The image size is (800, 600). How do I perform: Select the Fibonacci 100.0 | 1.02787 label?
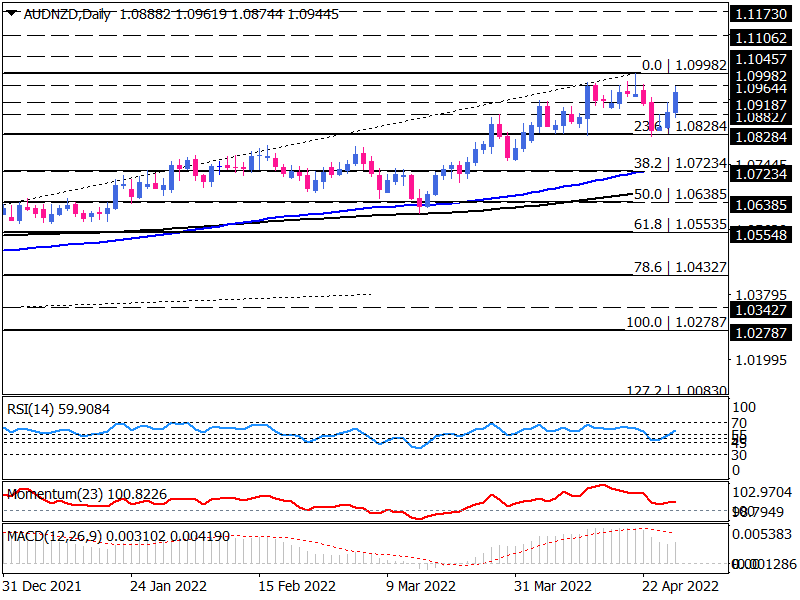[x=677, y=322]
